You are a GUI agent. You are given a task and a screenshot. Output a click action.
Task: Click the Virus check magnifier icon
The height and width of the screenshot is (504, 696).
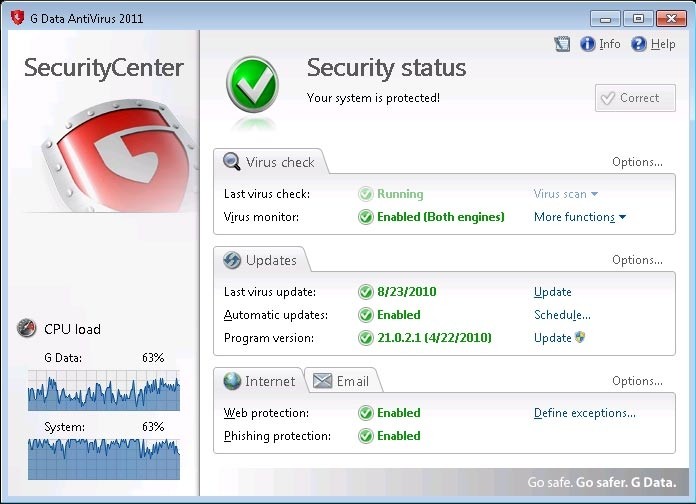[232, 162]
